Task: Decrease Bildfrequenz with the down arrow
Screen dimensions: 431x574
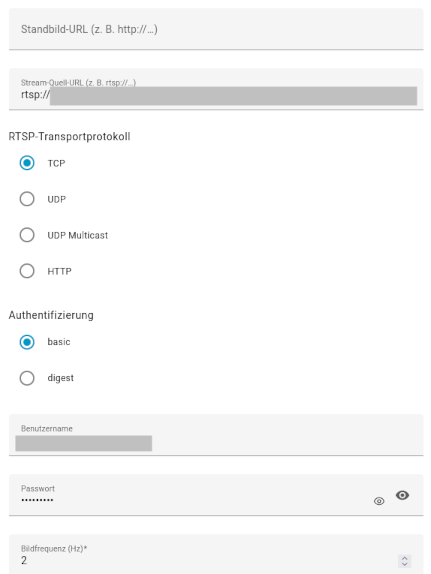Action: pyautogui.click(x=404, y=564)
